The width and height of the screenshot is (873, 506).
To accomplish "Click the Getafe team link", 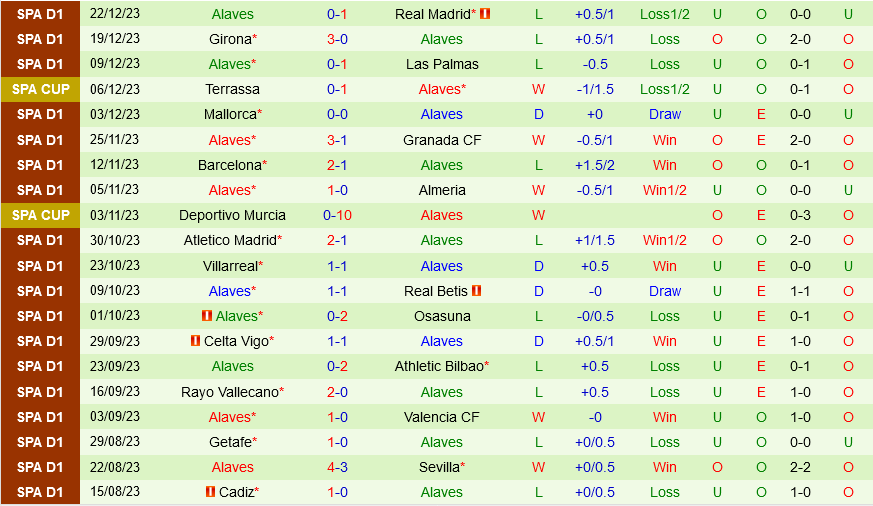I will [230, 442].
